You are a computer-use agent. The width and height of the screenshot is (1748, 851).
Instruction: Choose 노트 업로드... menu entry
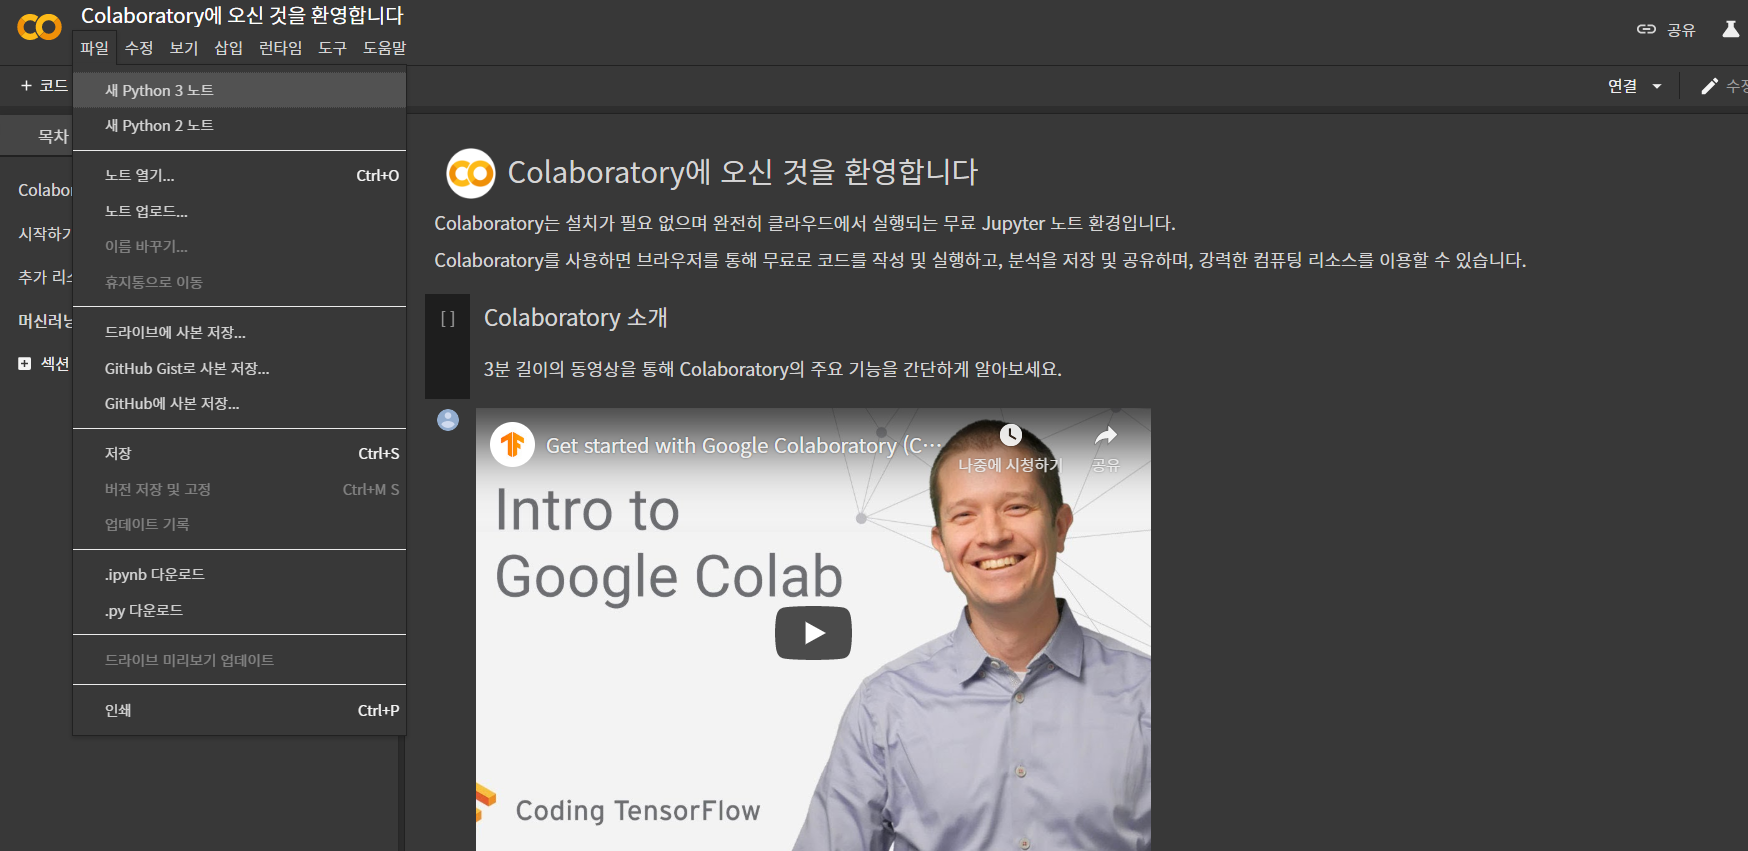(x=240, y=211)
